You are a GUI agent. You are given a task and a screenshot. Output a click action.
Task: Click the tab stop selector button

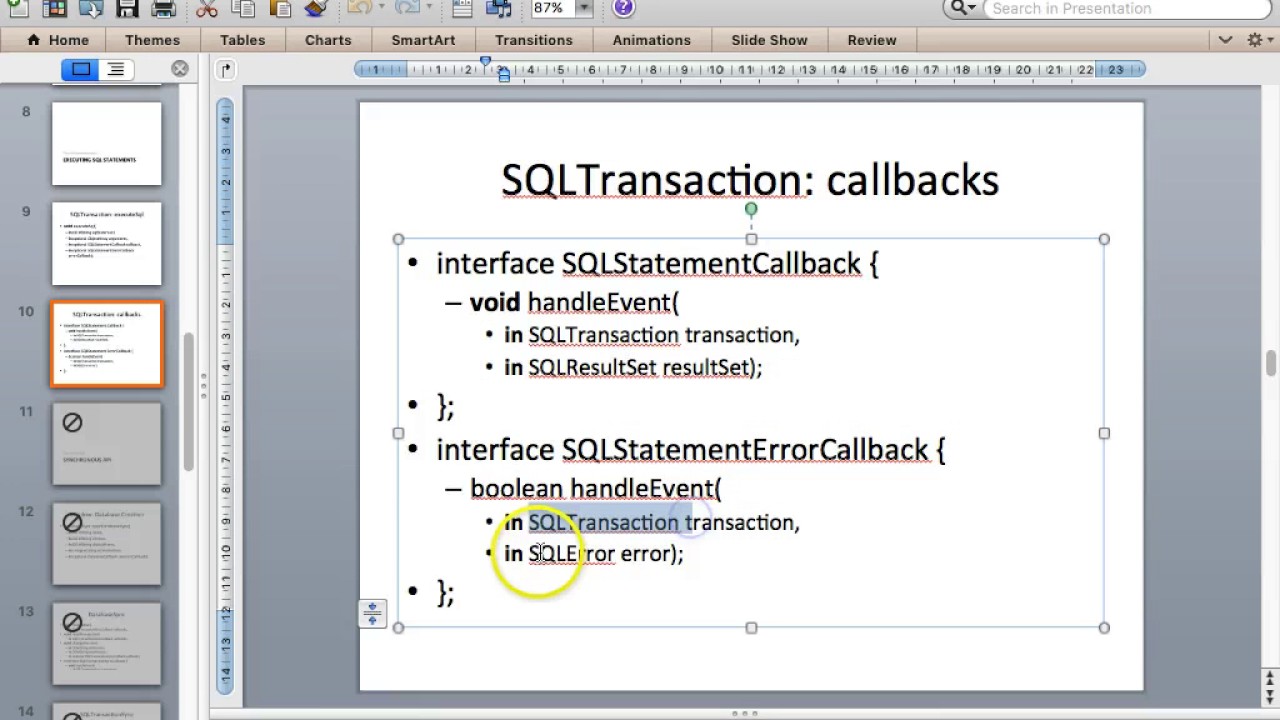226,69
